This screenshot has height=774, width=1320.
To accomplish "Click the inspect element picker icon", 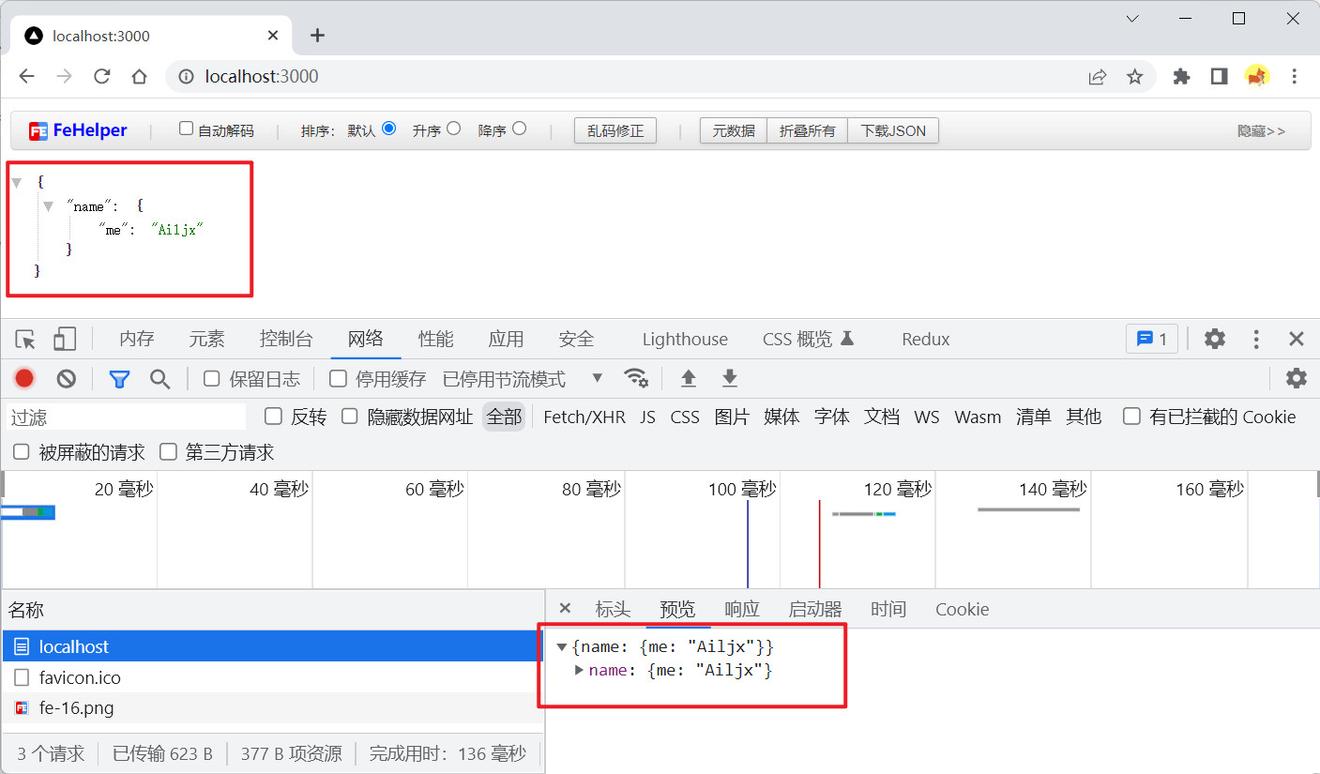I will (x=26, y=339).
